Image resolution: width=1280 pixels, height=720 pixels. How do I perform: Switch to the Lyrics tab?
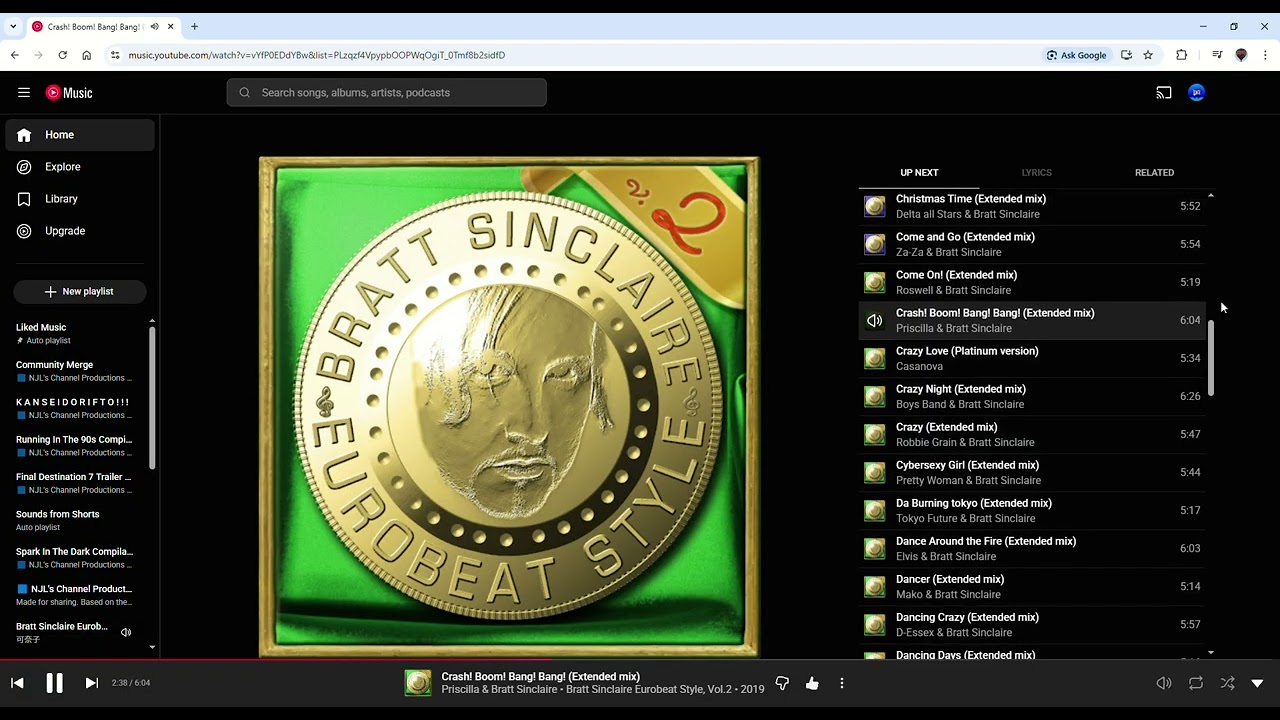click(1036, 172)
